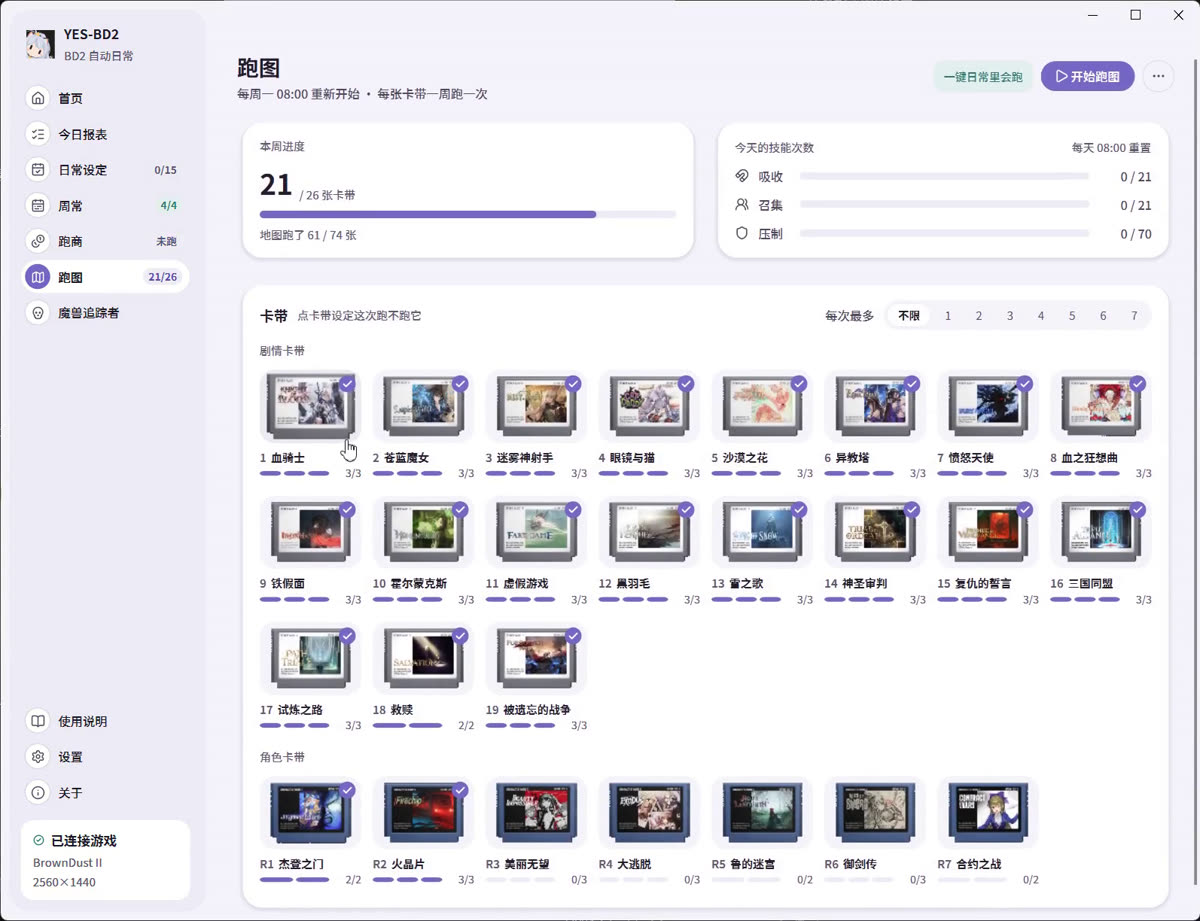The height and width of the screenshot is (921, 1200).
Task: Toggle the checkmark on 苍蓝魔女 cartridge
Action: (x=460, y=383)
